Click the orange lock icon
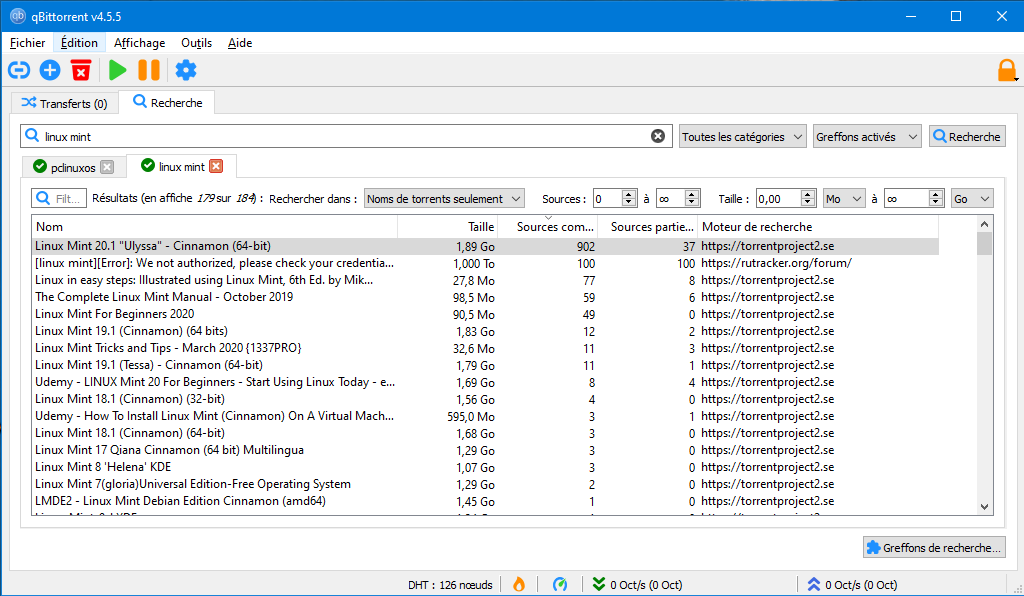Image resolution: width=1024 pixels, height=596 pixels. click(x=1006, y=70)
